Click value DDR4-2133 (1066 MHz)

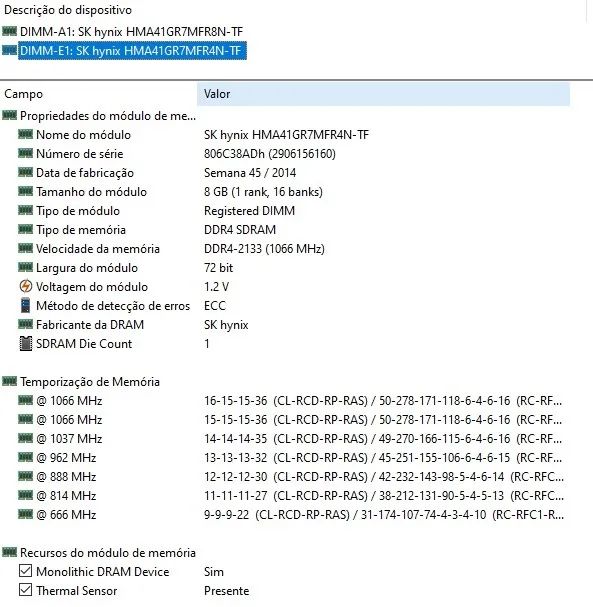click(264, 249)
